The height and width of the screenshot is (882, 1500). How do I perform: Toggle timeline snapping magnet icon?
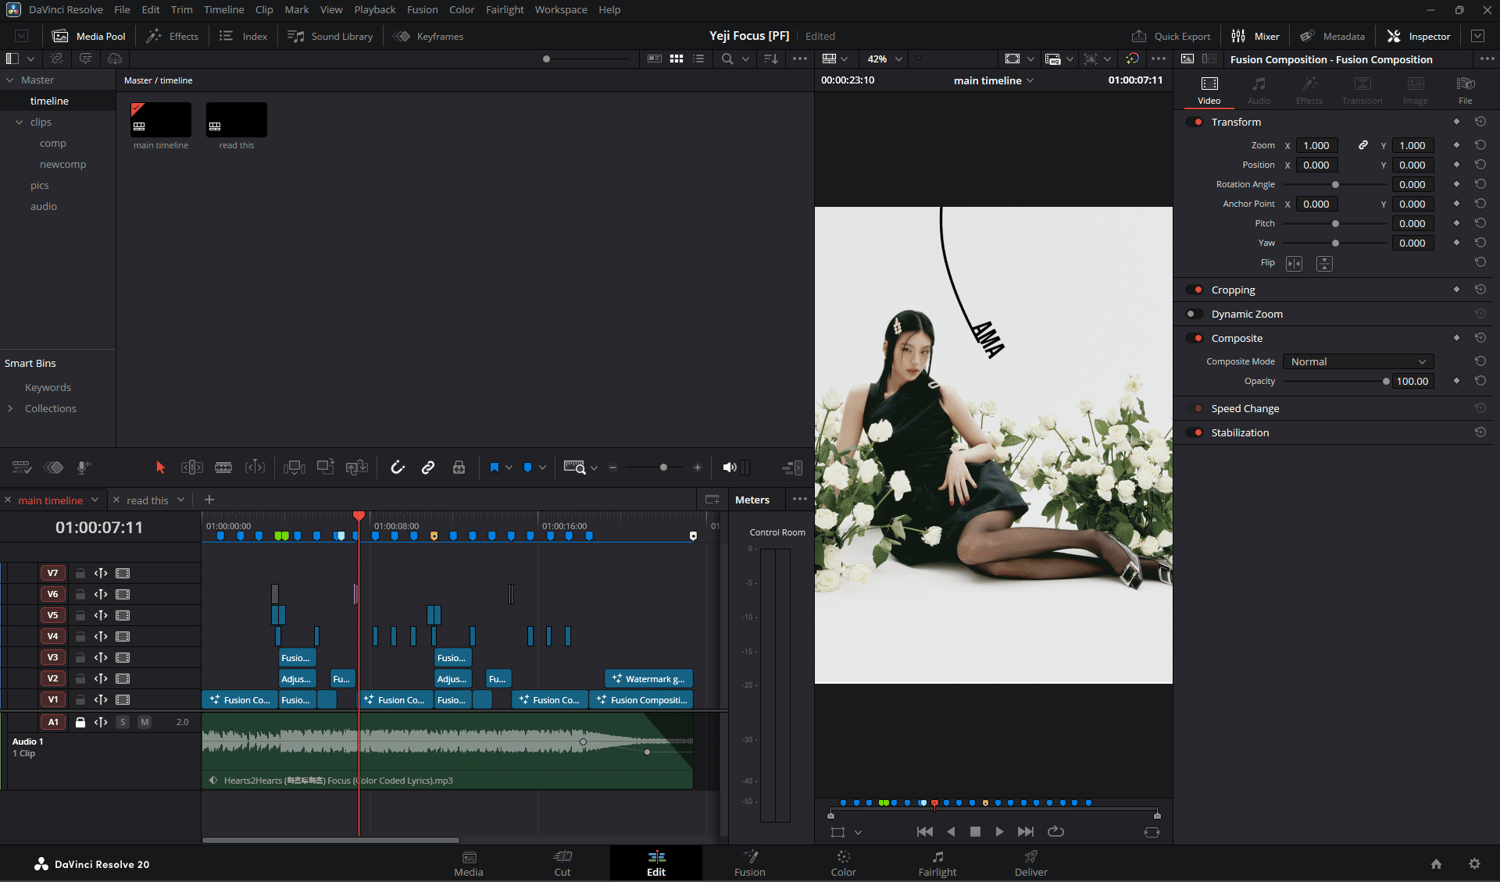click(397, 467)
